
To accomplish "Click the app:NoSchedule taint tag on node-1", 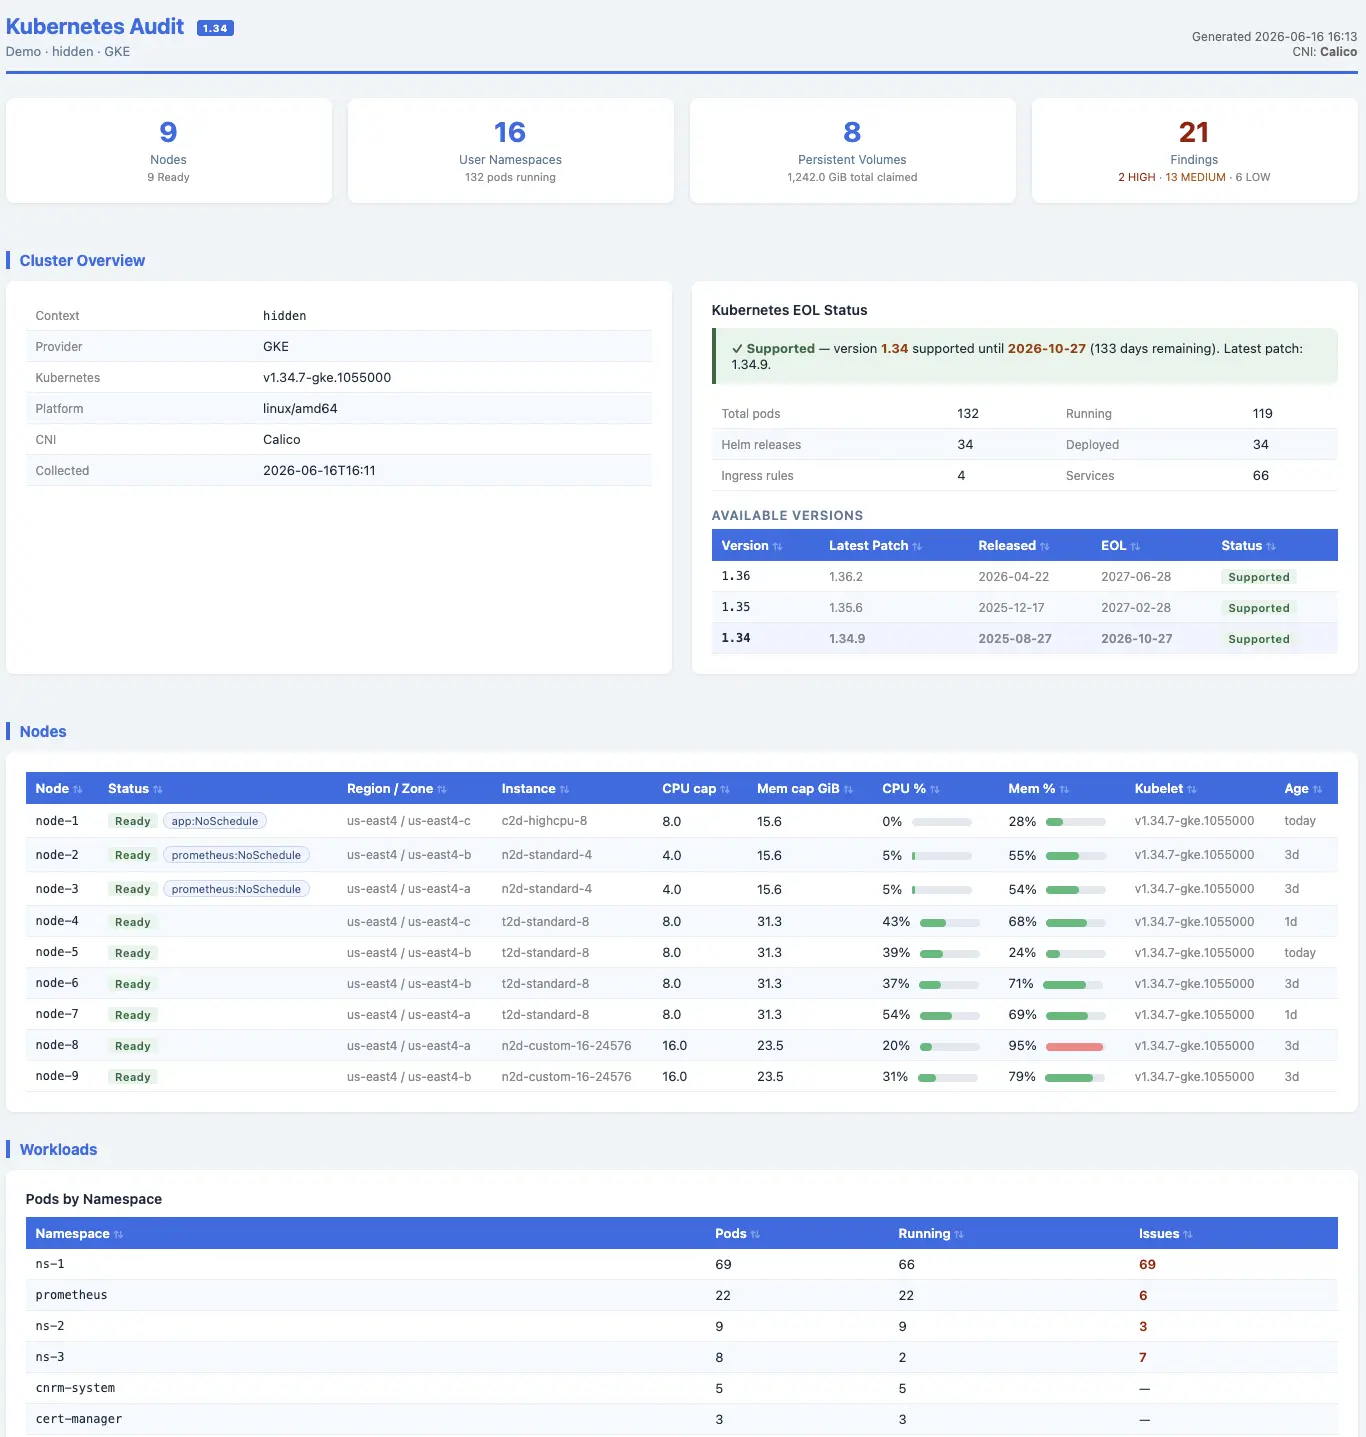I will 215,821.
